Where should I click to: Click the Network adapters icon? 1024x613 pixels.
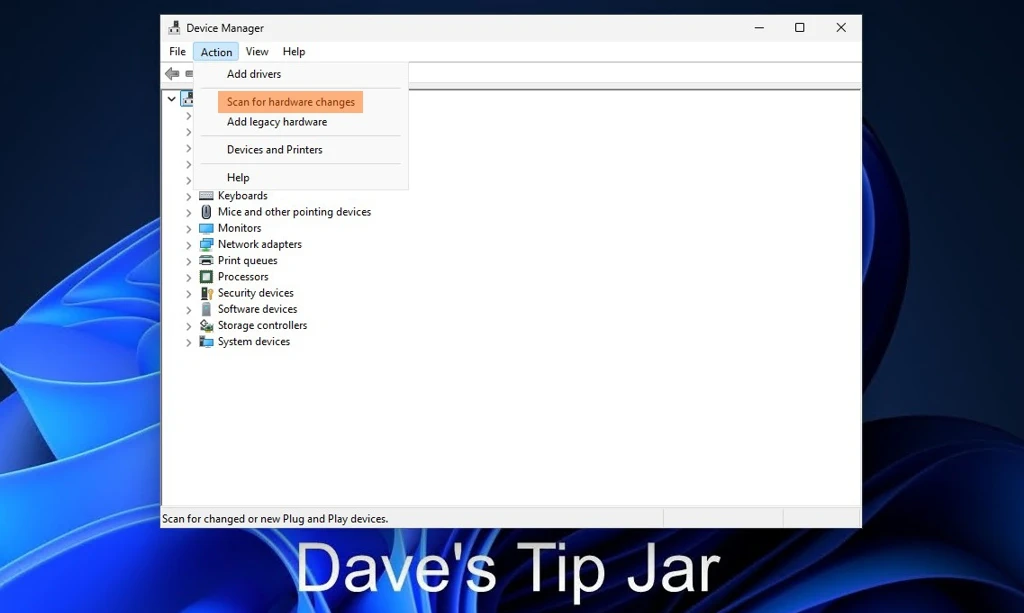coord(206,244)
